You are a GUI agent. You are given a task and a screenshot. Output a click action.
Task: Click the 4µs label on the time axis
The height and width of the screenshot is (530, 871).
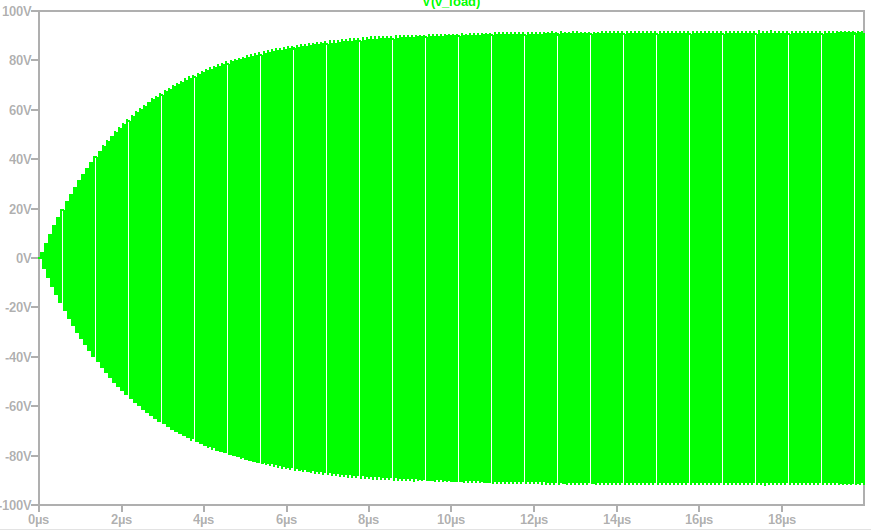204,520
